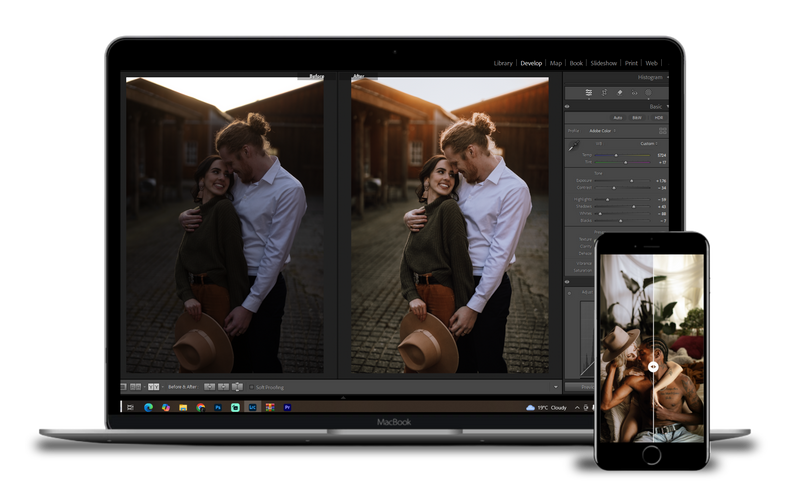Open the WB Custom preset dropdown

(x=649, y=143)
